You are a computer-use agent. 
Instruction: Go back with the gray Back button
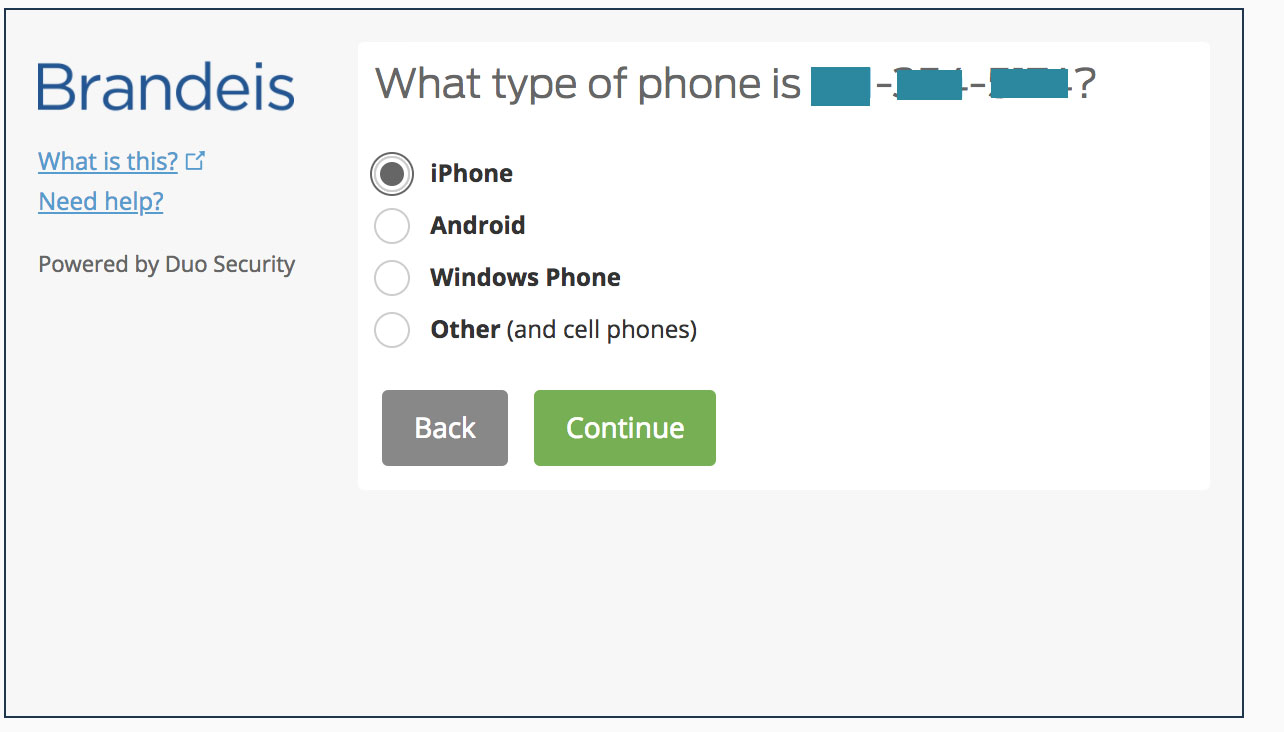point(445,428)
